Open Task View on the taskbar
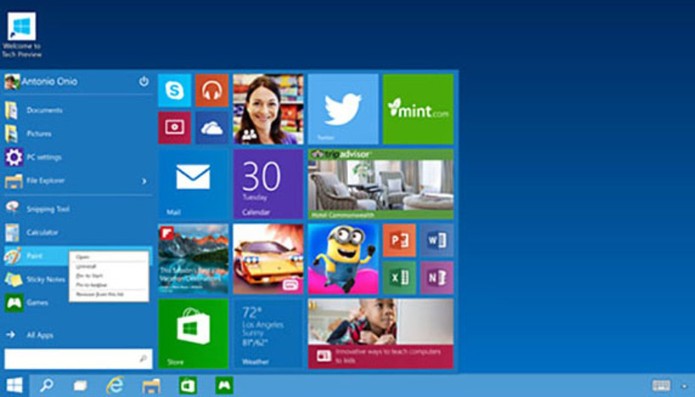Screen dimensions: 695x397 coord(80,386)
